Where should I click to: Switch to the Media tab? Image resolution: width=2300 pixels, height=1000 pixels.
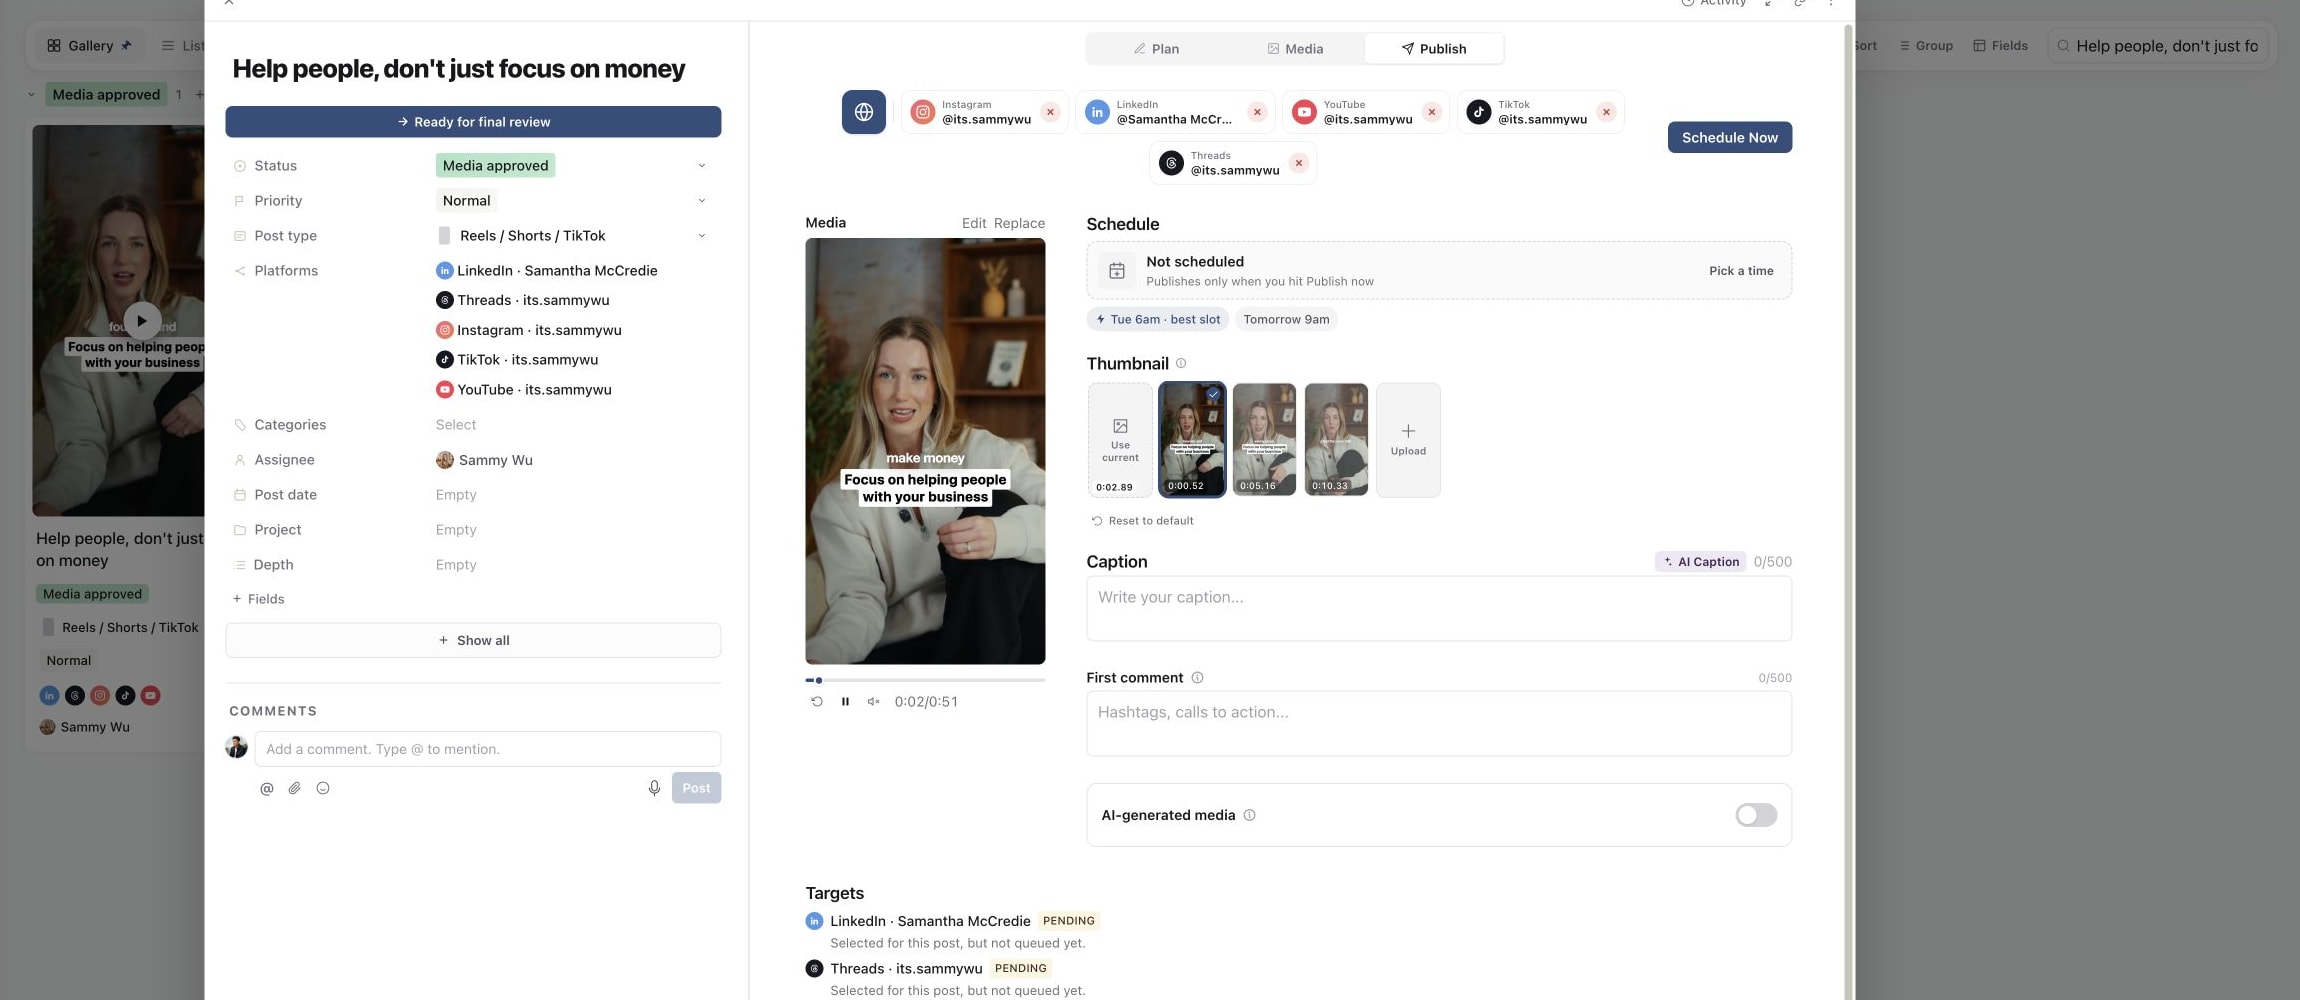pyautogui.click(x=1295, y=49)
